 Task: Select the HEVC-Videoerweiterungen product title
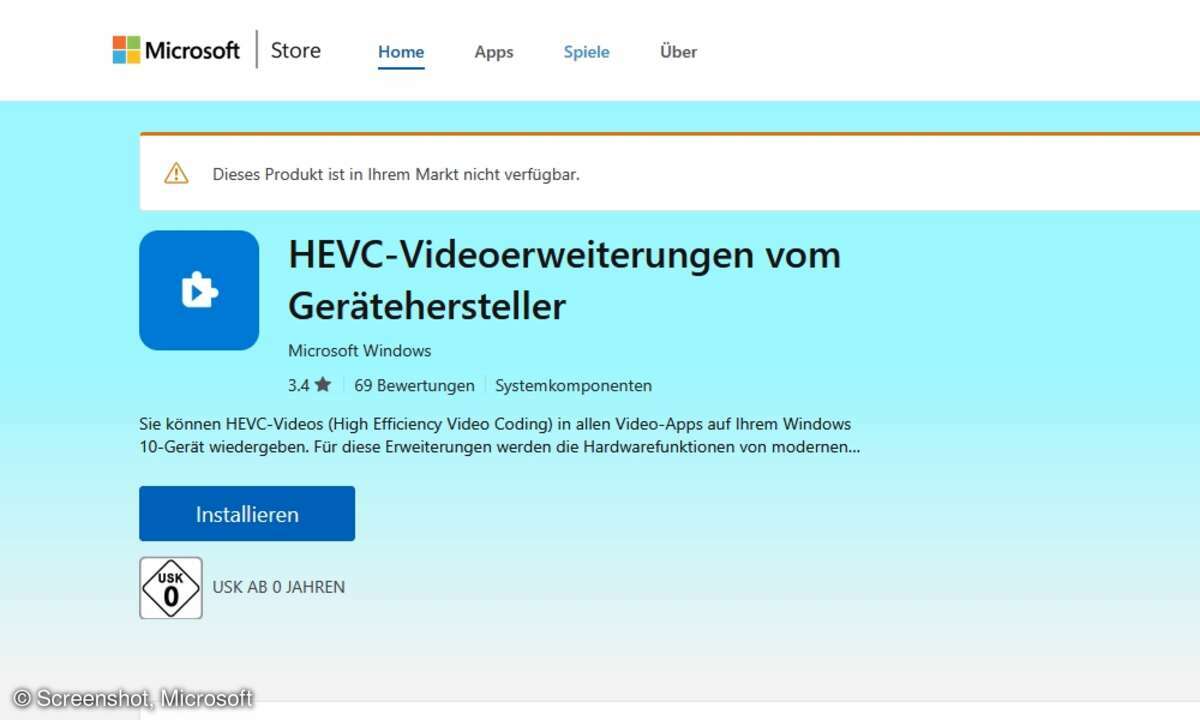564,280
